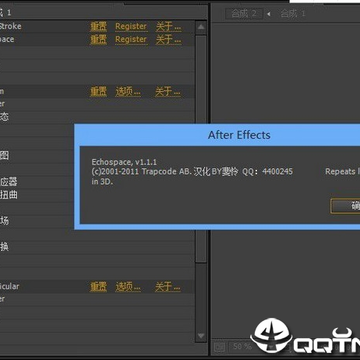Open 关于 in the row ending with 'n'
Screen dimensions: 360x360
click(168, 91)
